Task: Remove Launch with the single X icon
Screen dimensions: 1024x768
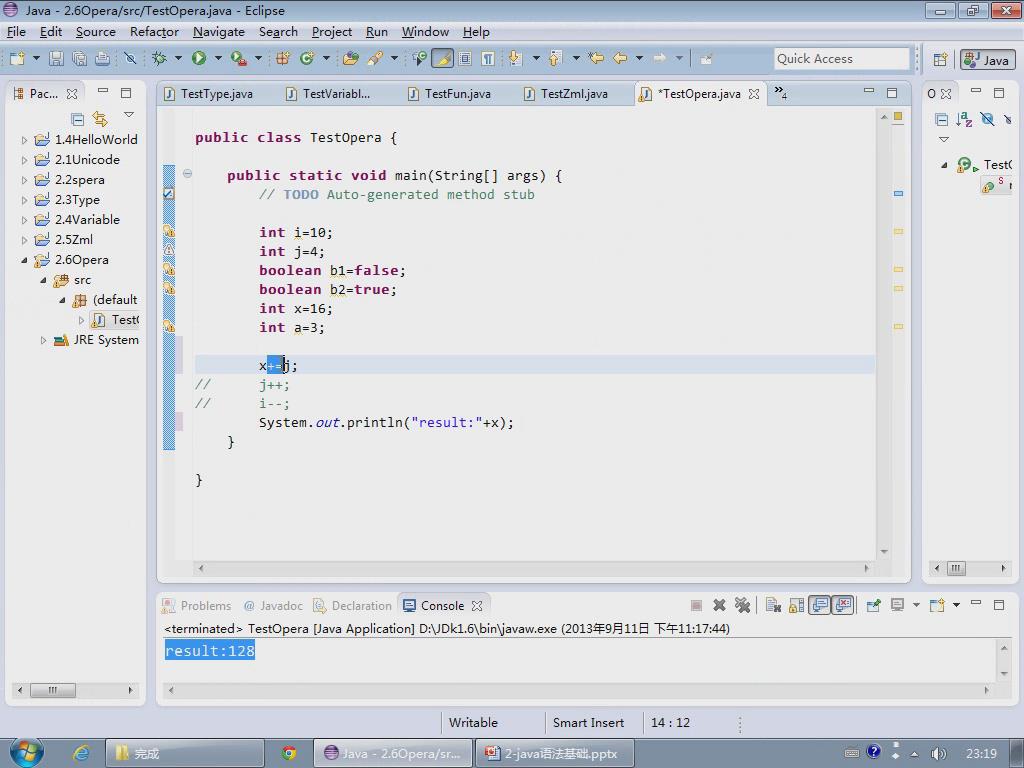Action: click(x=719, y=605)
